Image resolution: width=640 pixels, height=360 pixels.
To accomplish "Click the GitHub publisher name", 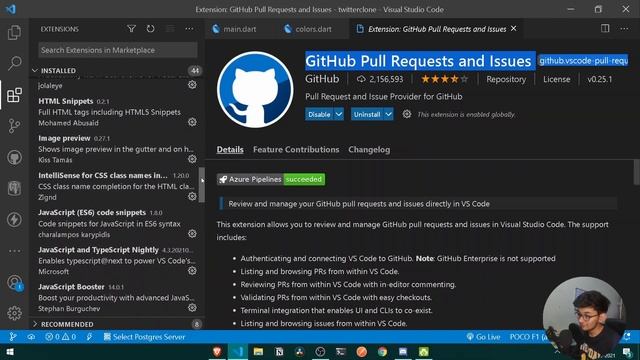I will [322, 79].
